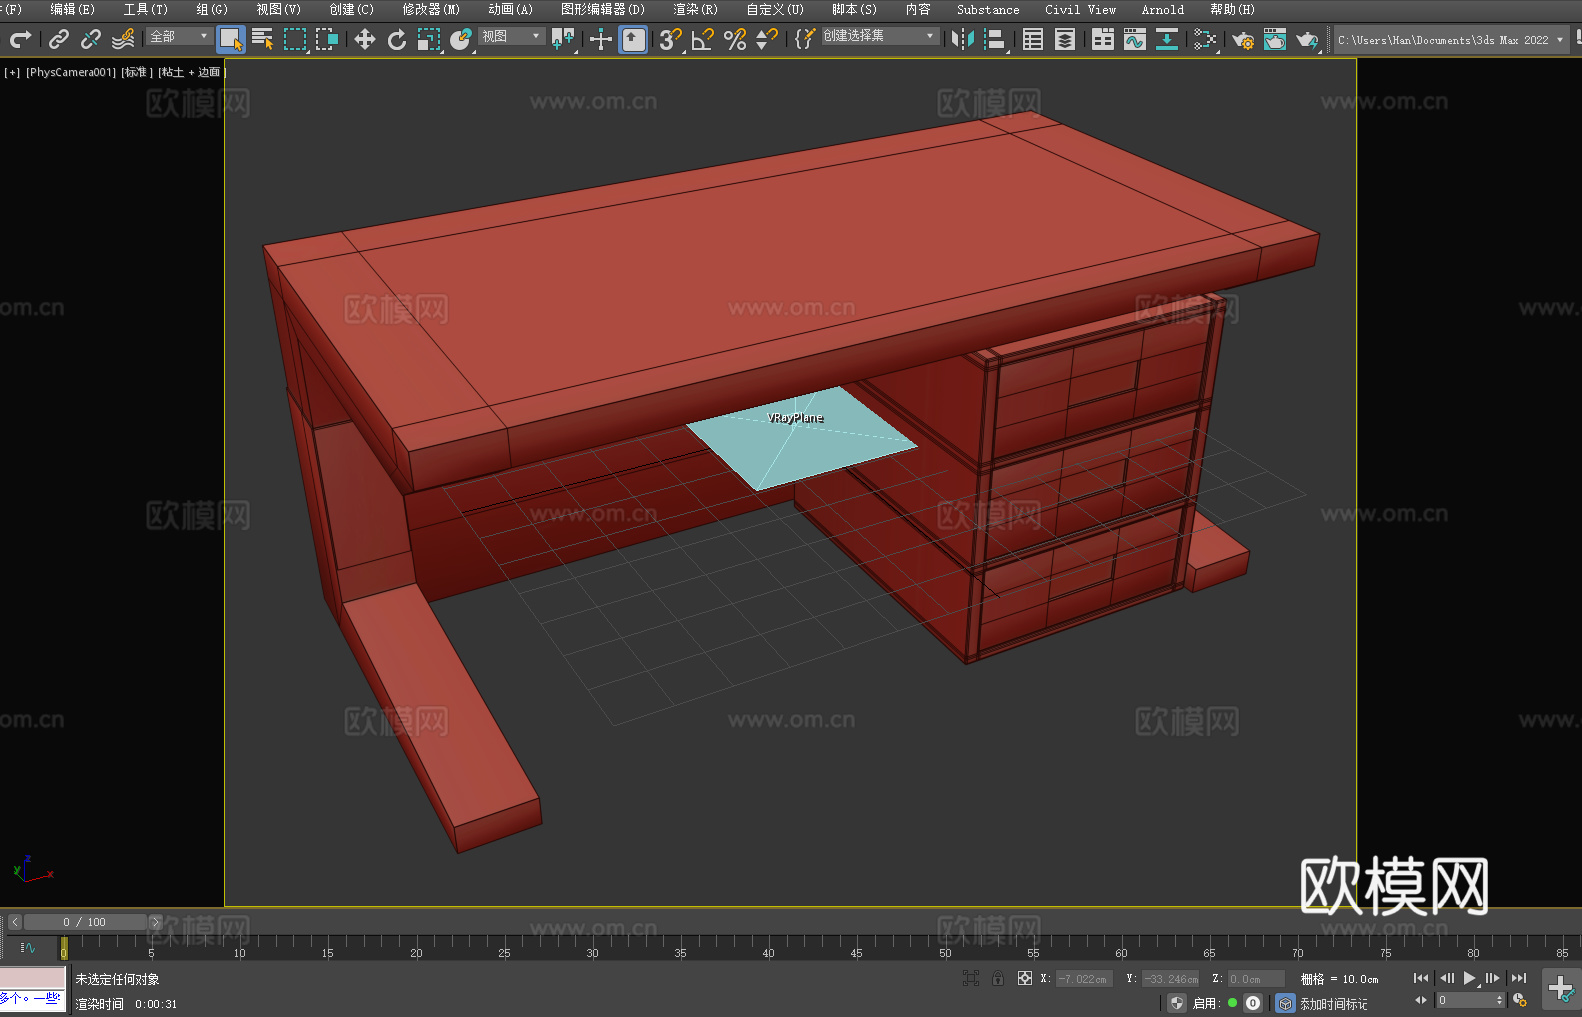The image size is (1582, 1017).
Task: Open the 修改器(M) menu
Action: coord(431,9)
